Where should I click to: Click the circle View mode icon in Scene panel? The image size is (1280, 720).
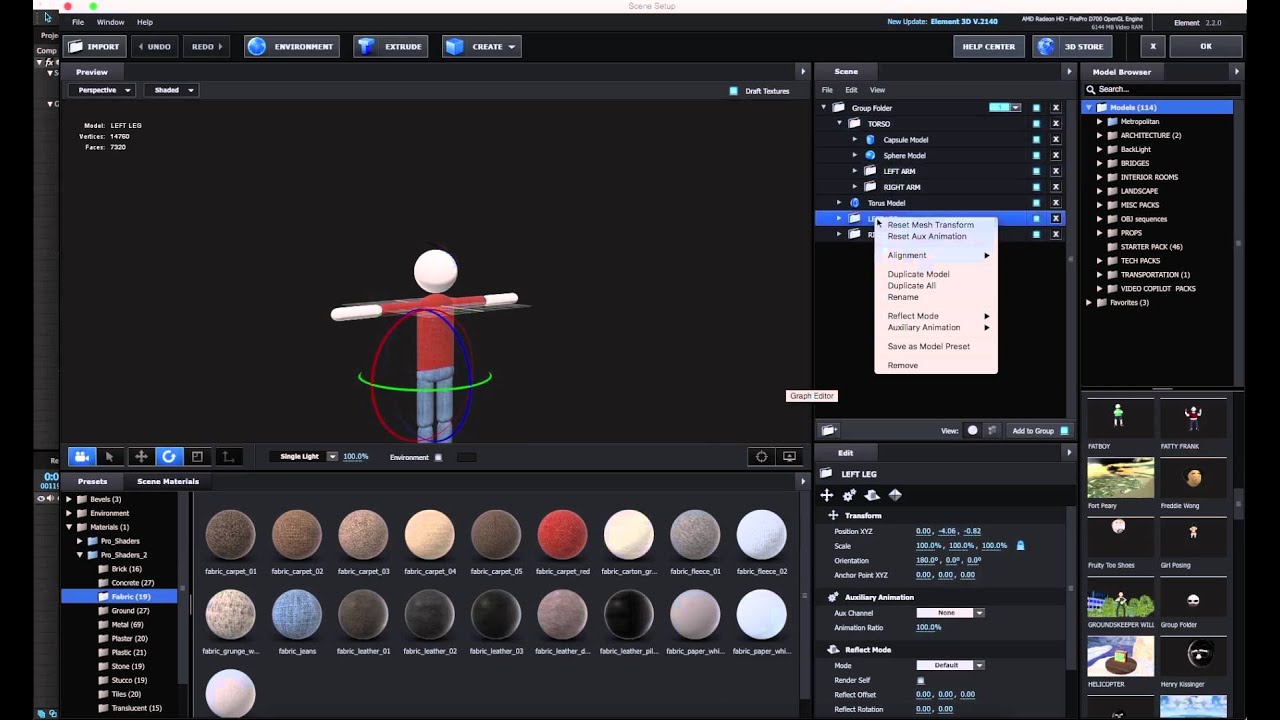(972, 431)
